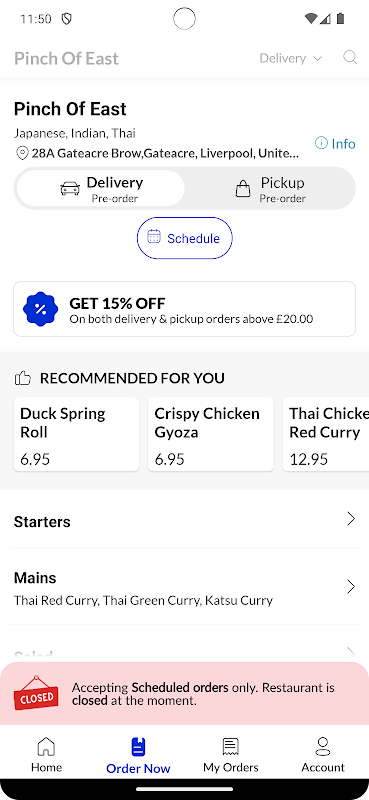Viewport: 369px width, 800px height.
Task: Tap the location pin icon beside address
Action: pos(22,153)
